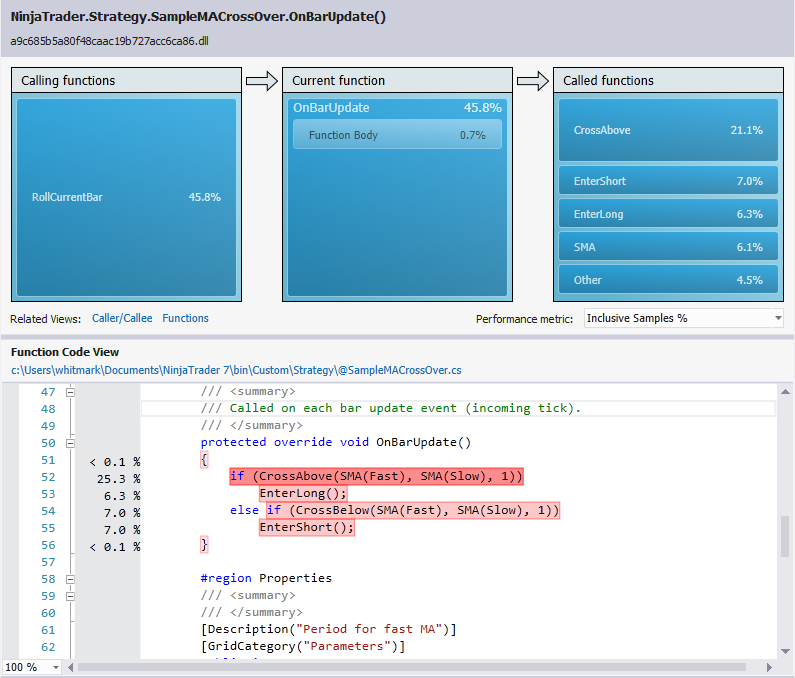Screen dimensions: 795x678
Task: Click line number 52 in the gutter
Action: click(48, 477)
